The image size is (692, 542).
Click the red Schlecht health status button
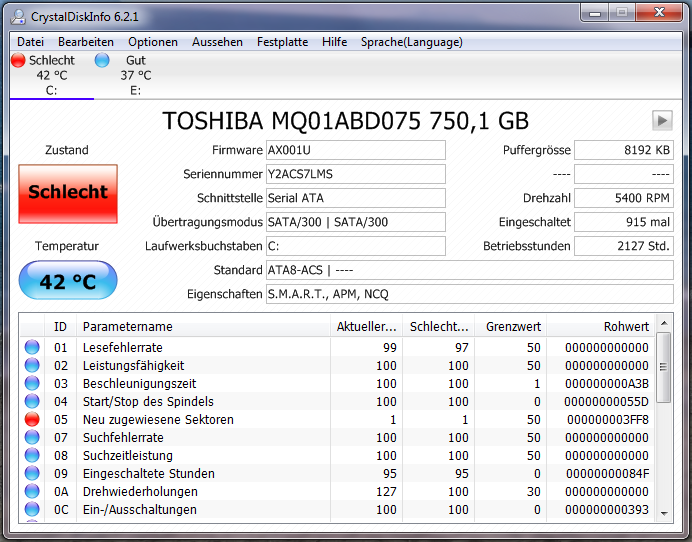[68, 194]
